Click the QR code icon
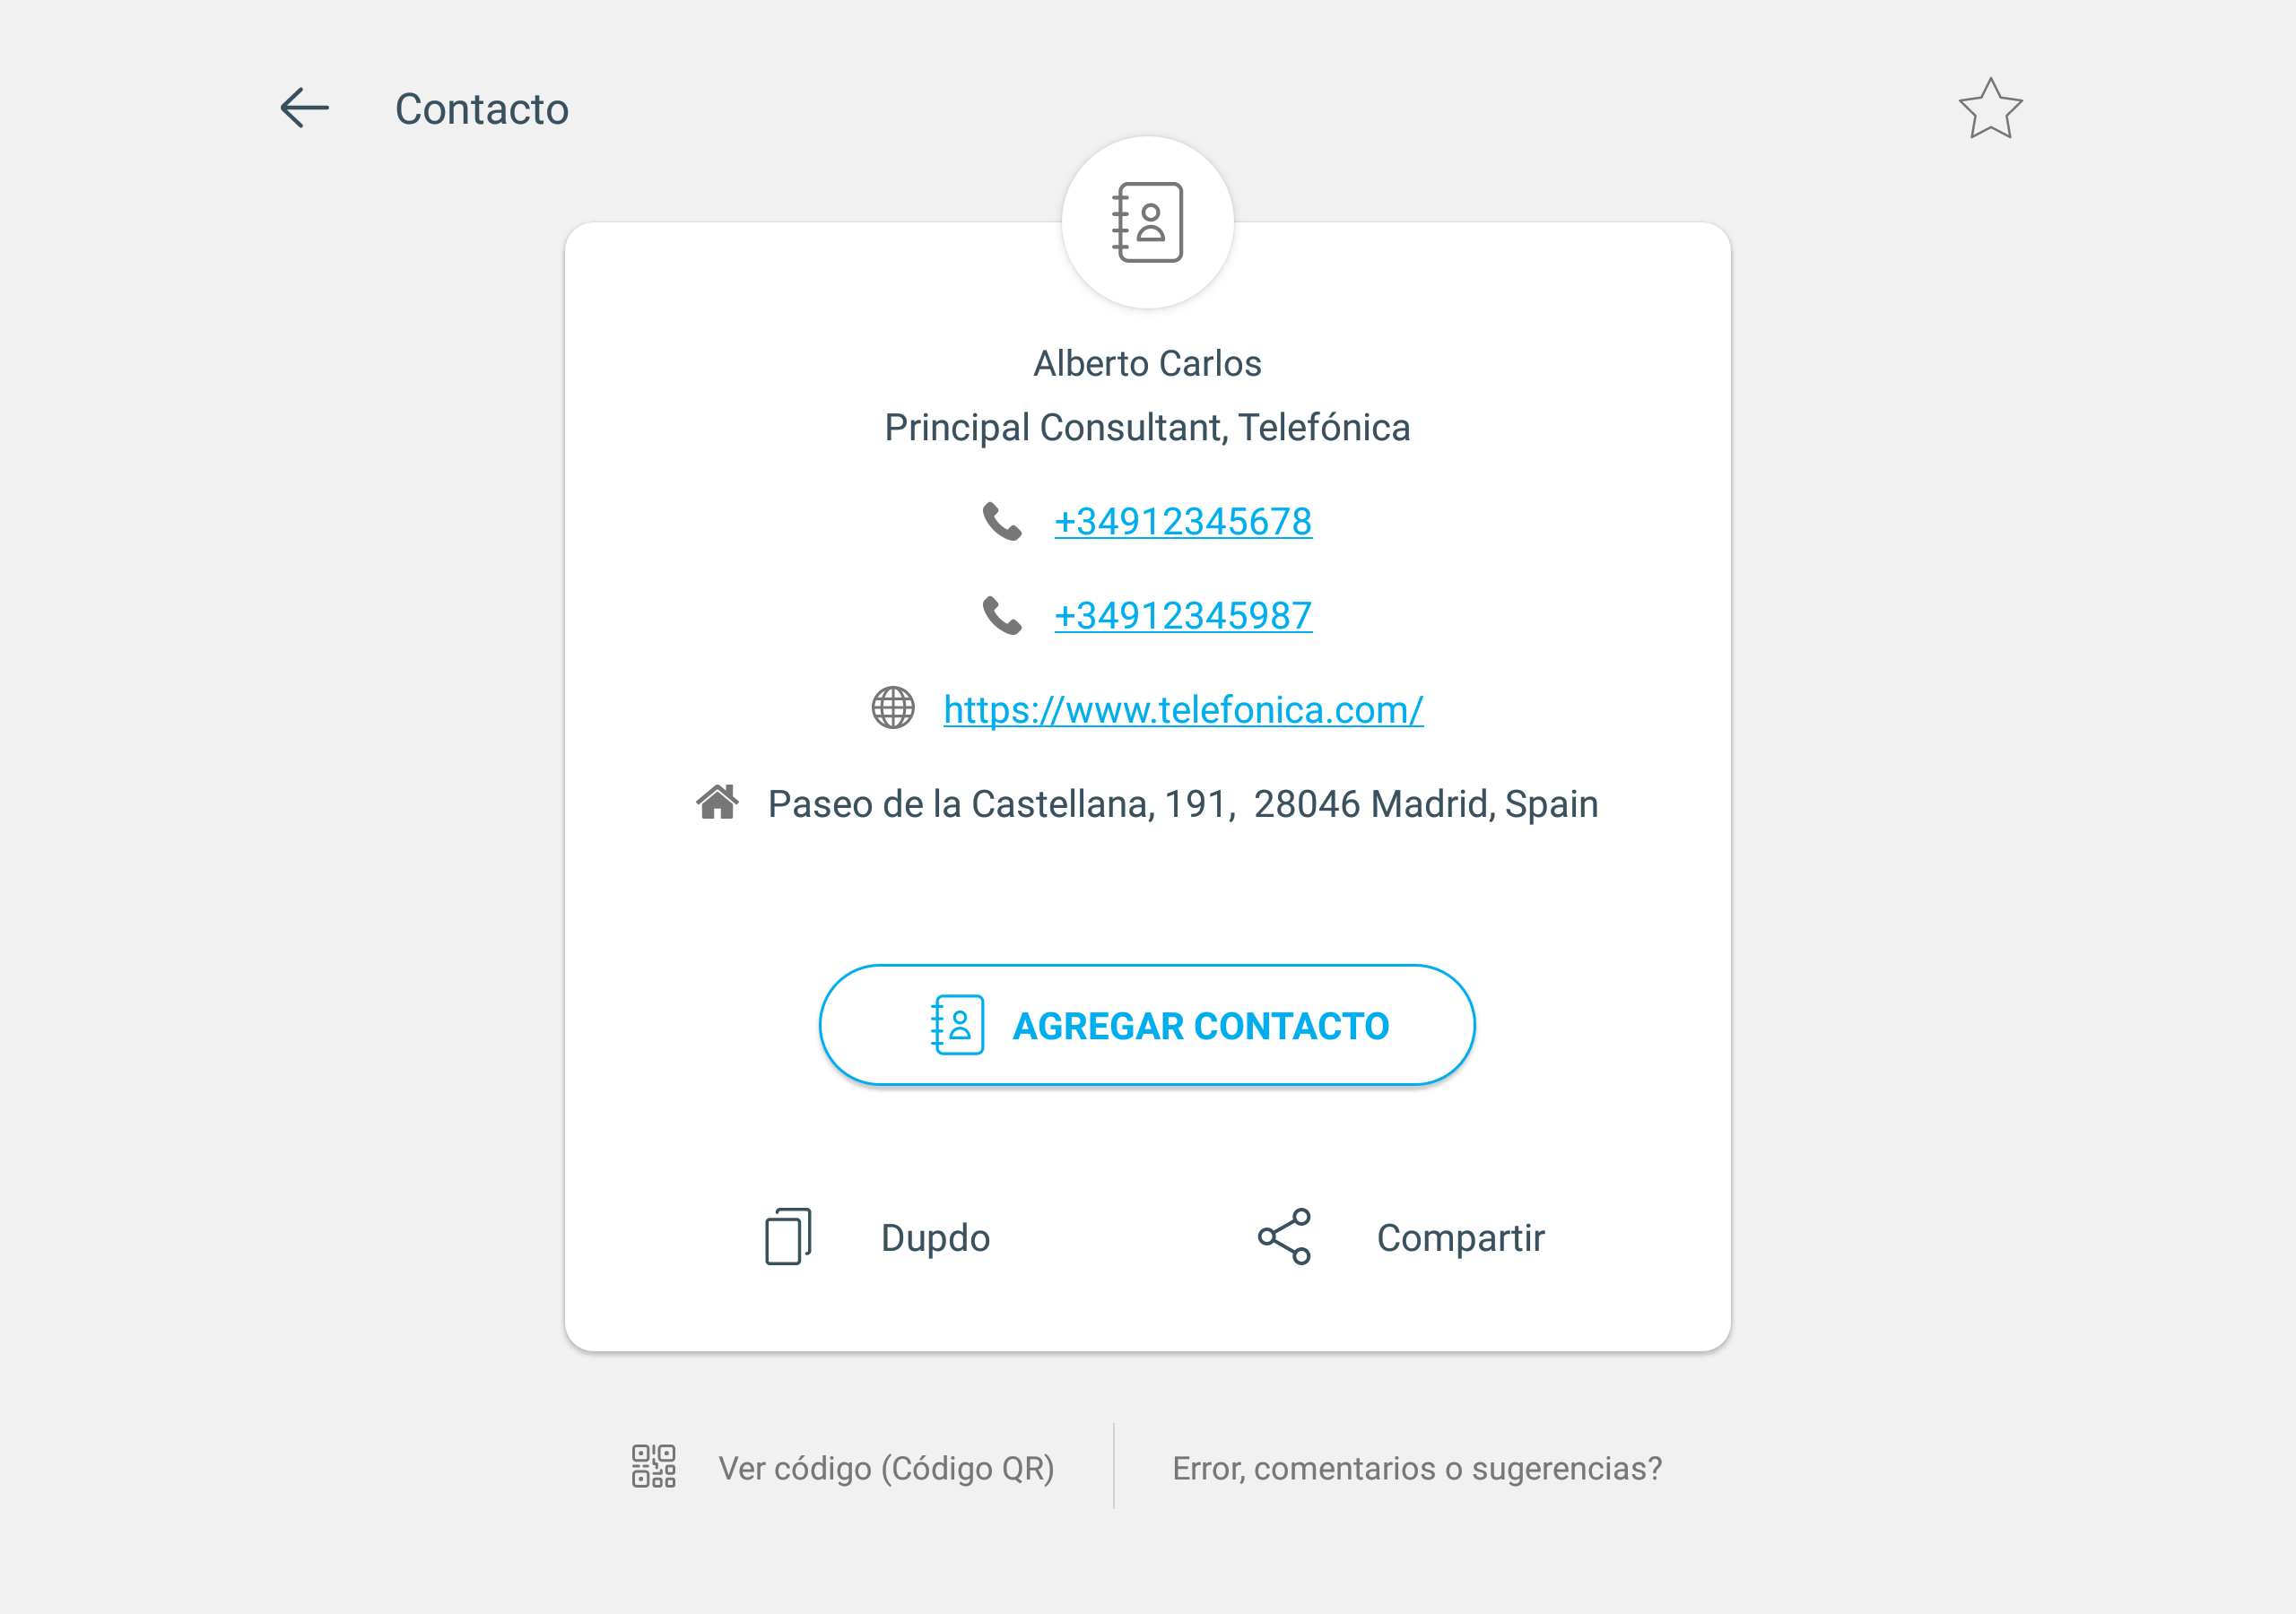 (654, 1466)
